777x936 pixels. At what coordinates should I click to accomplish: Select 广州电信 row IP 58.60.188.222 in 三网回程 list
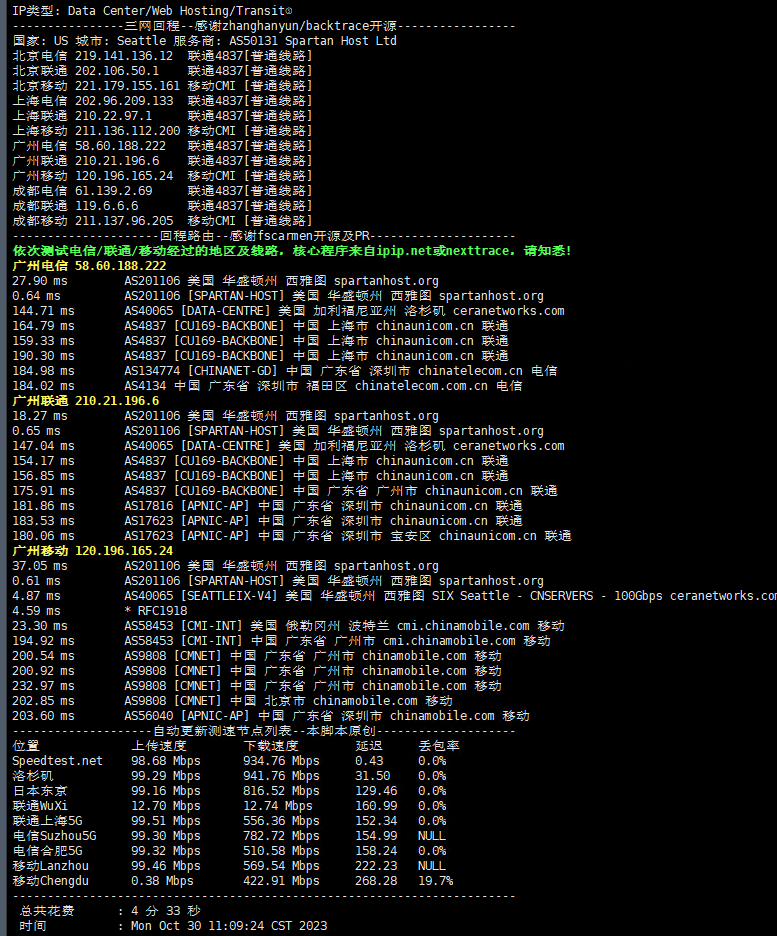pos(121,146)
